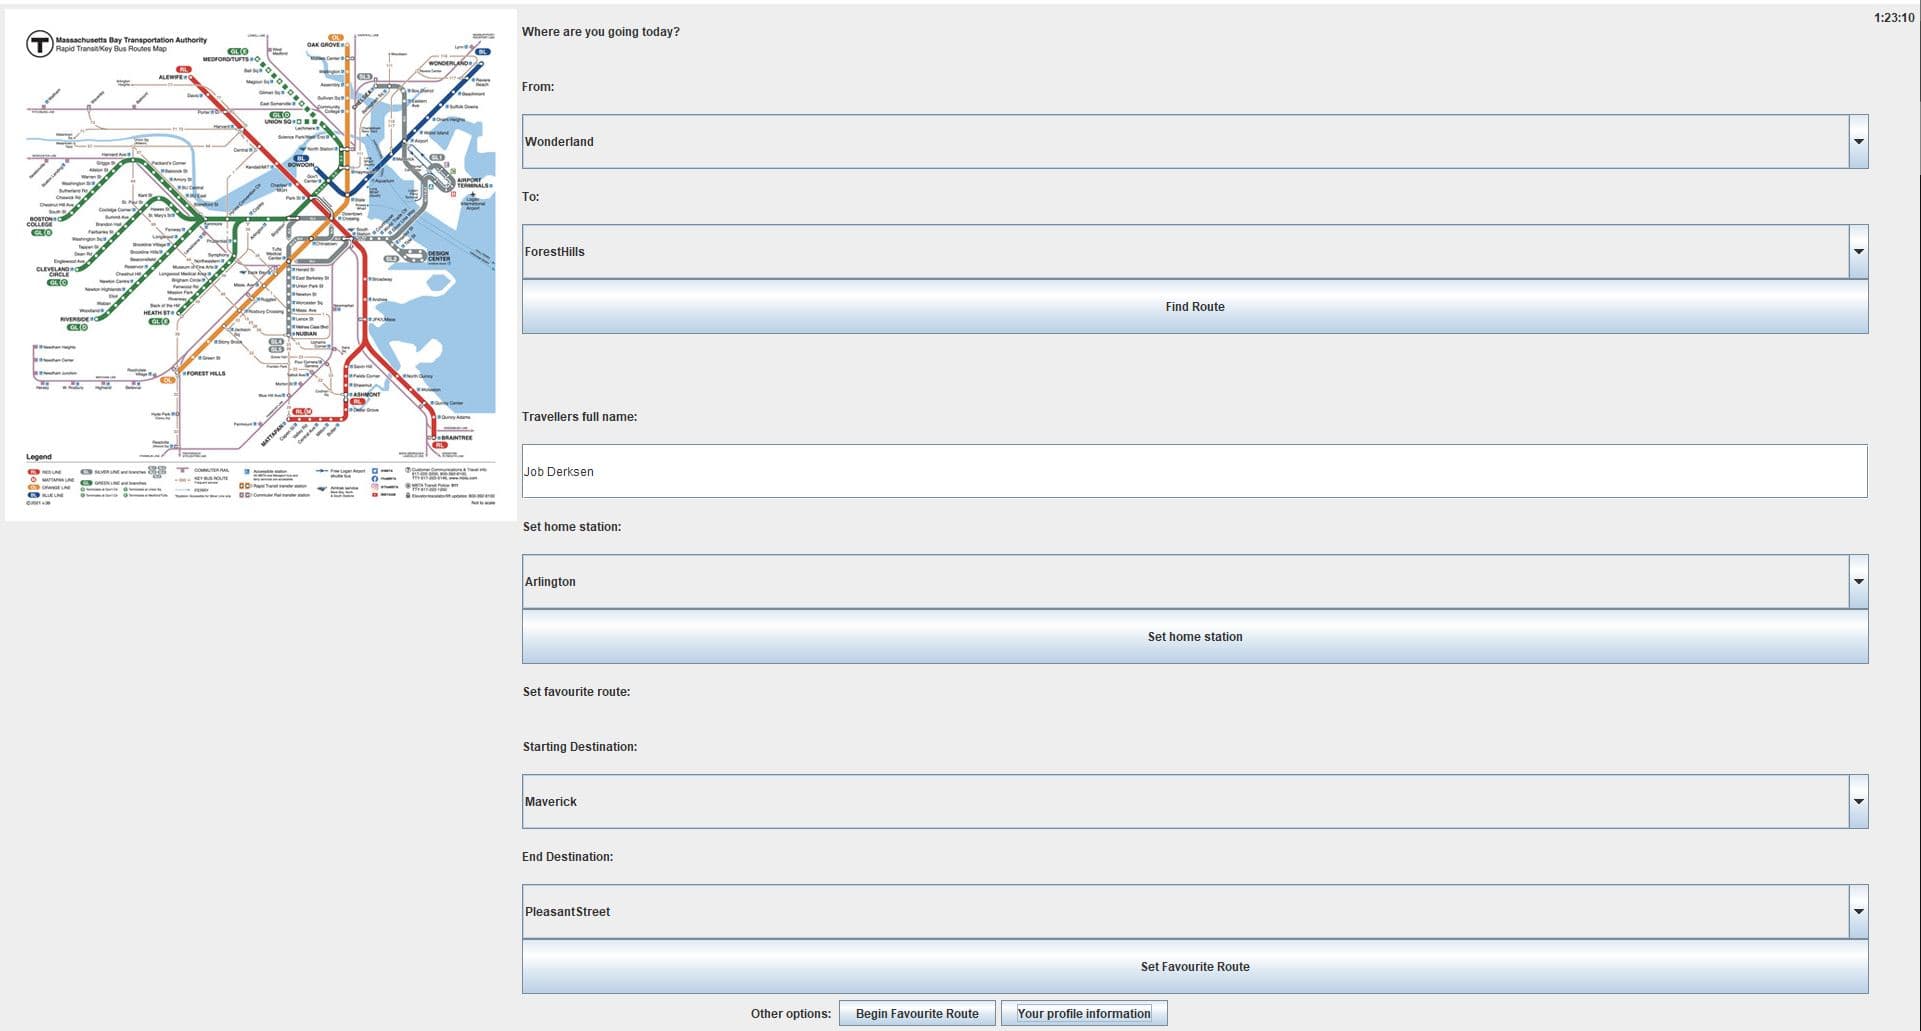This screenshot has height=1031, width=1921.
Task: Click the Set home station button
Action: pyautogui.click(x=1195, y=636)
